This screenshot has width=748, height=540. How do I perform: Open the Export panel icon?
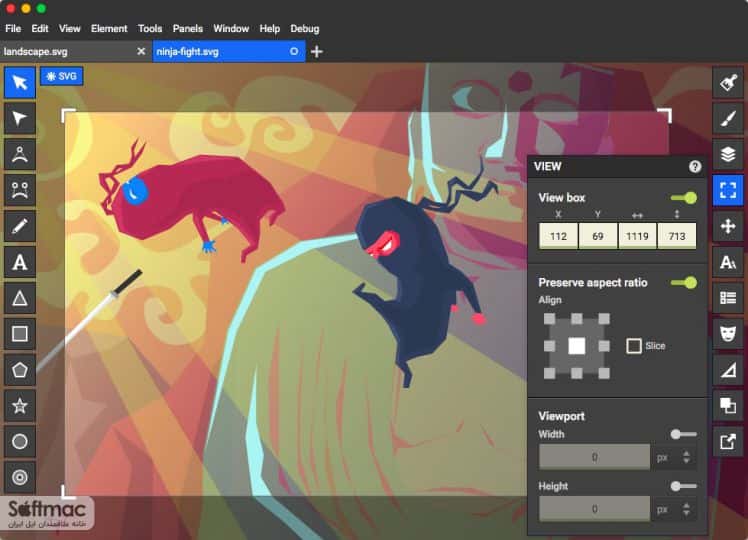(x=727, y=442)
